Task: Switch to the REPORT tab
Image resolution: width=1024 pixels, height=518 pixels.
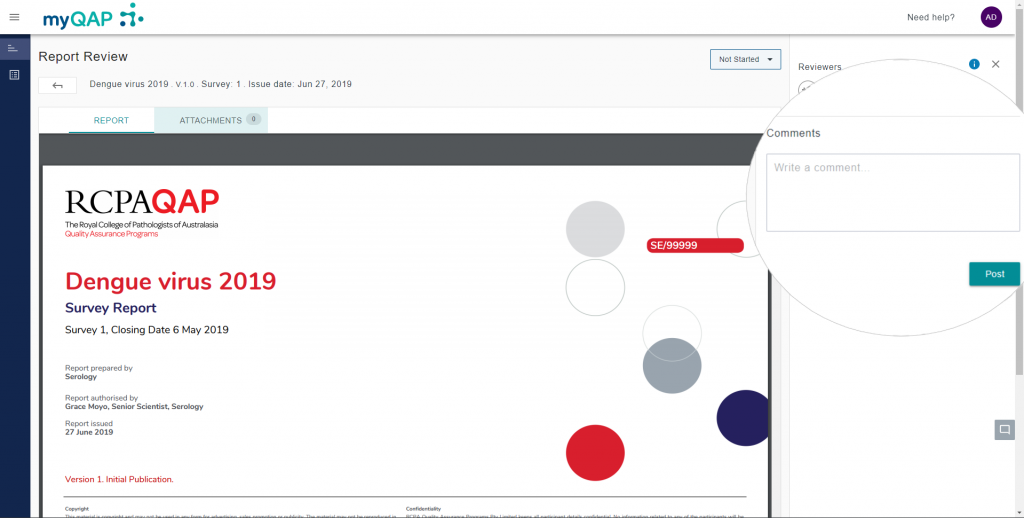Action: (111, 120)
